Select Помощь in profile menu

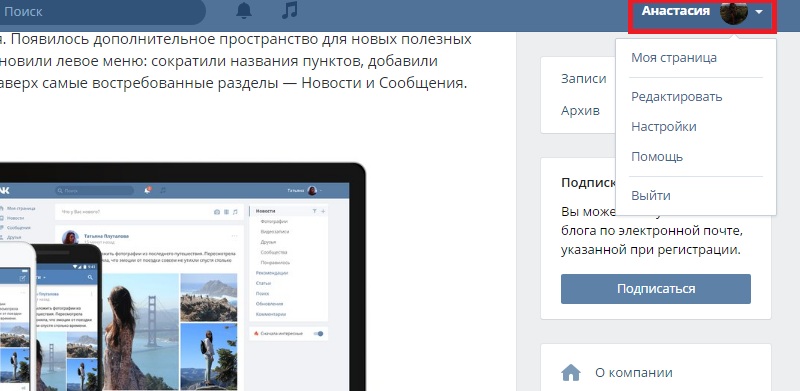click(x=657, y=156)
